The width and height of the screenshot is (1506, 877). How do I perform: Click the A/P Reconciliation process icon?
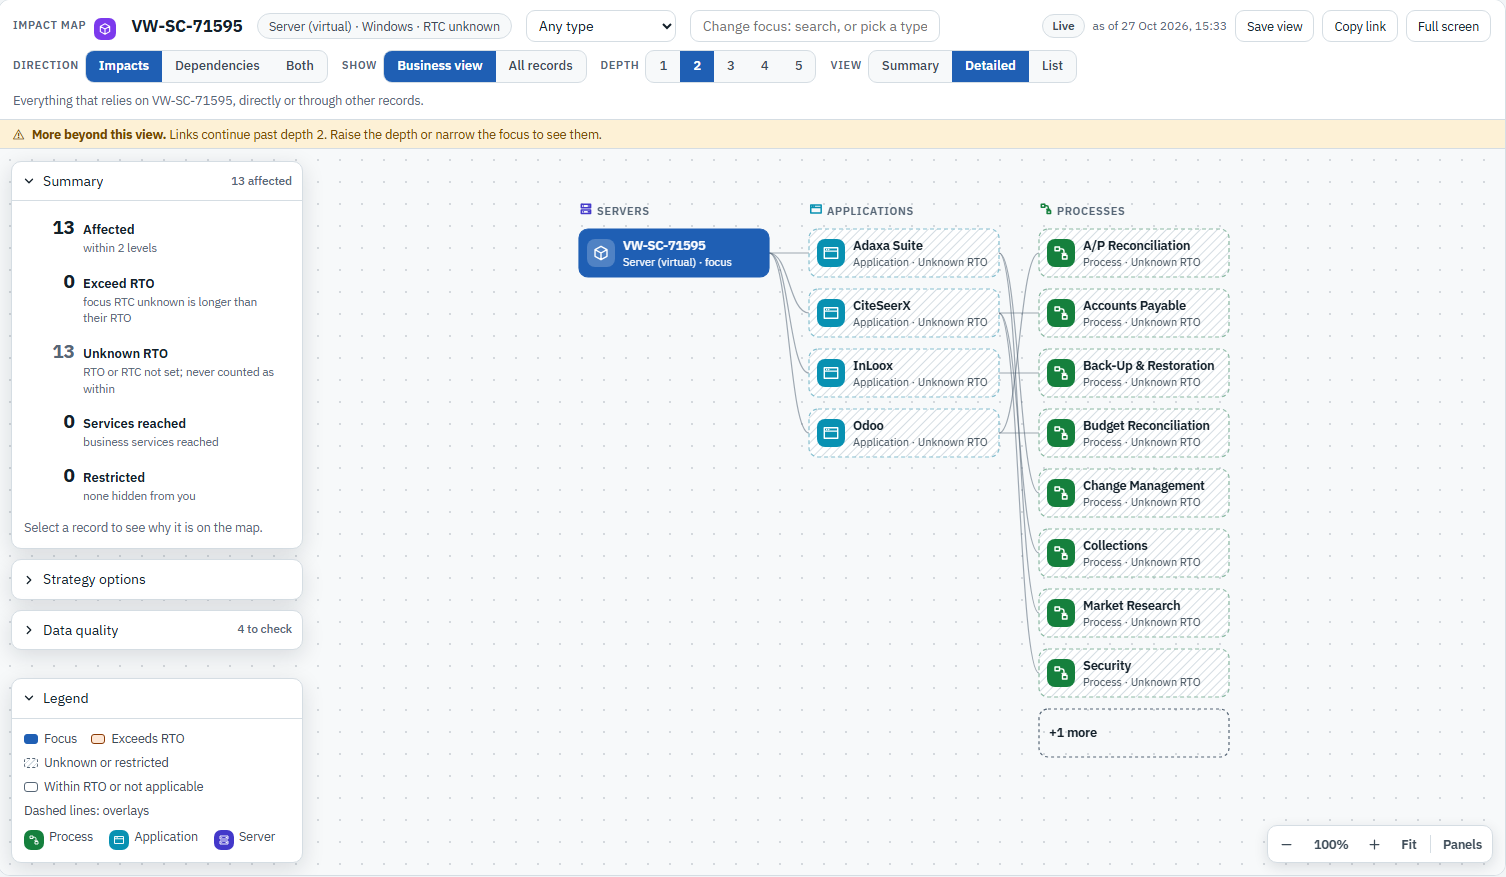[x=1061, y=253]
